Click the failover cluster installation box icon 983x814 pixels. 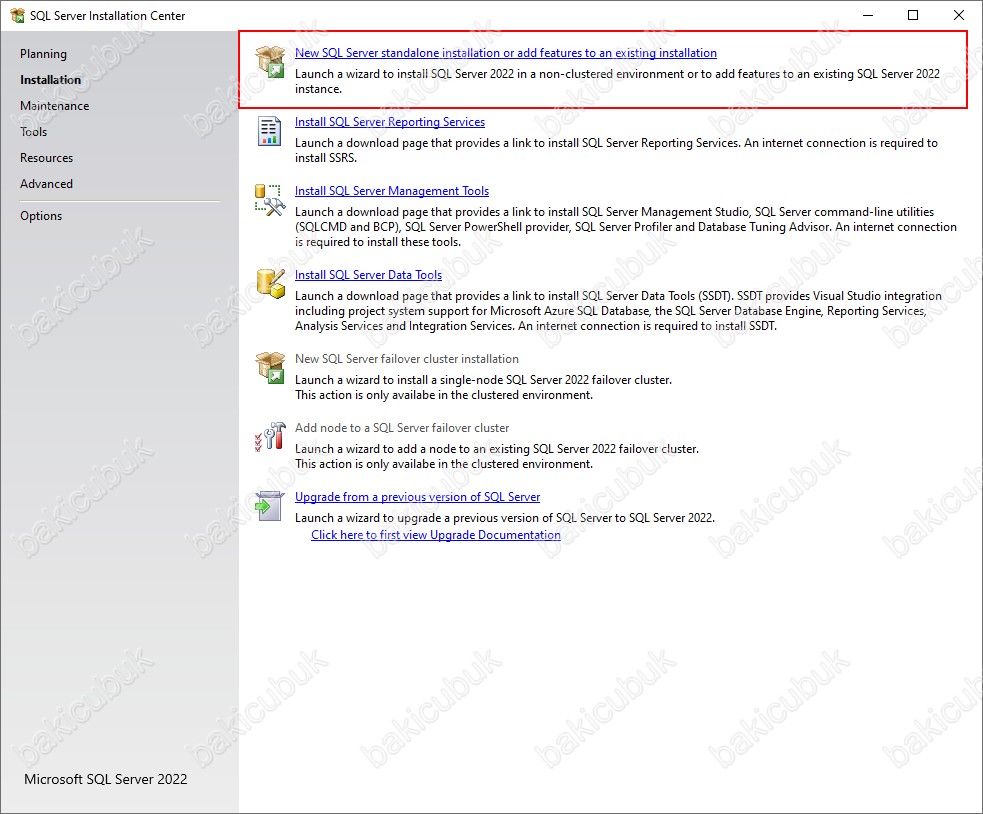click(x=270, y=367)
